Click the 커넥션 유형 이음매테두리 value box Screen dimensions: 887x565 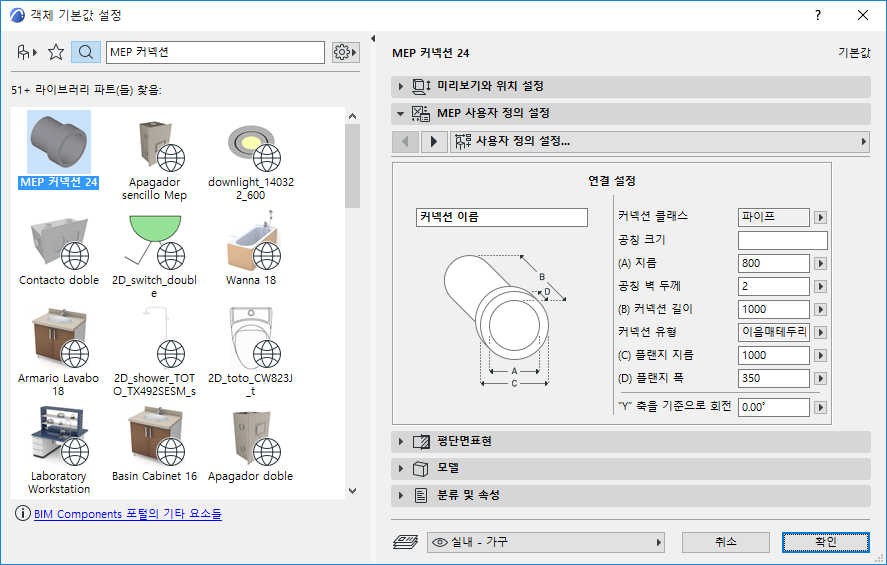pyautogui.click(x=773, y=333)
